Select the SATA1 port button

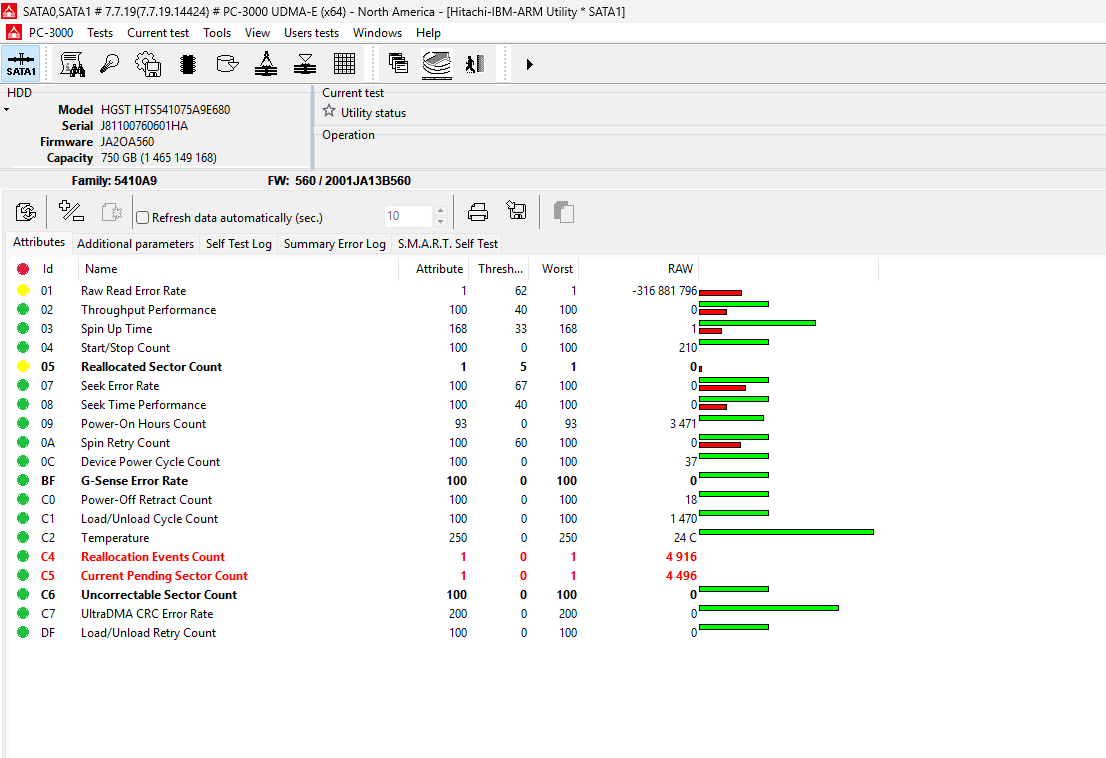21,64
